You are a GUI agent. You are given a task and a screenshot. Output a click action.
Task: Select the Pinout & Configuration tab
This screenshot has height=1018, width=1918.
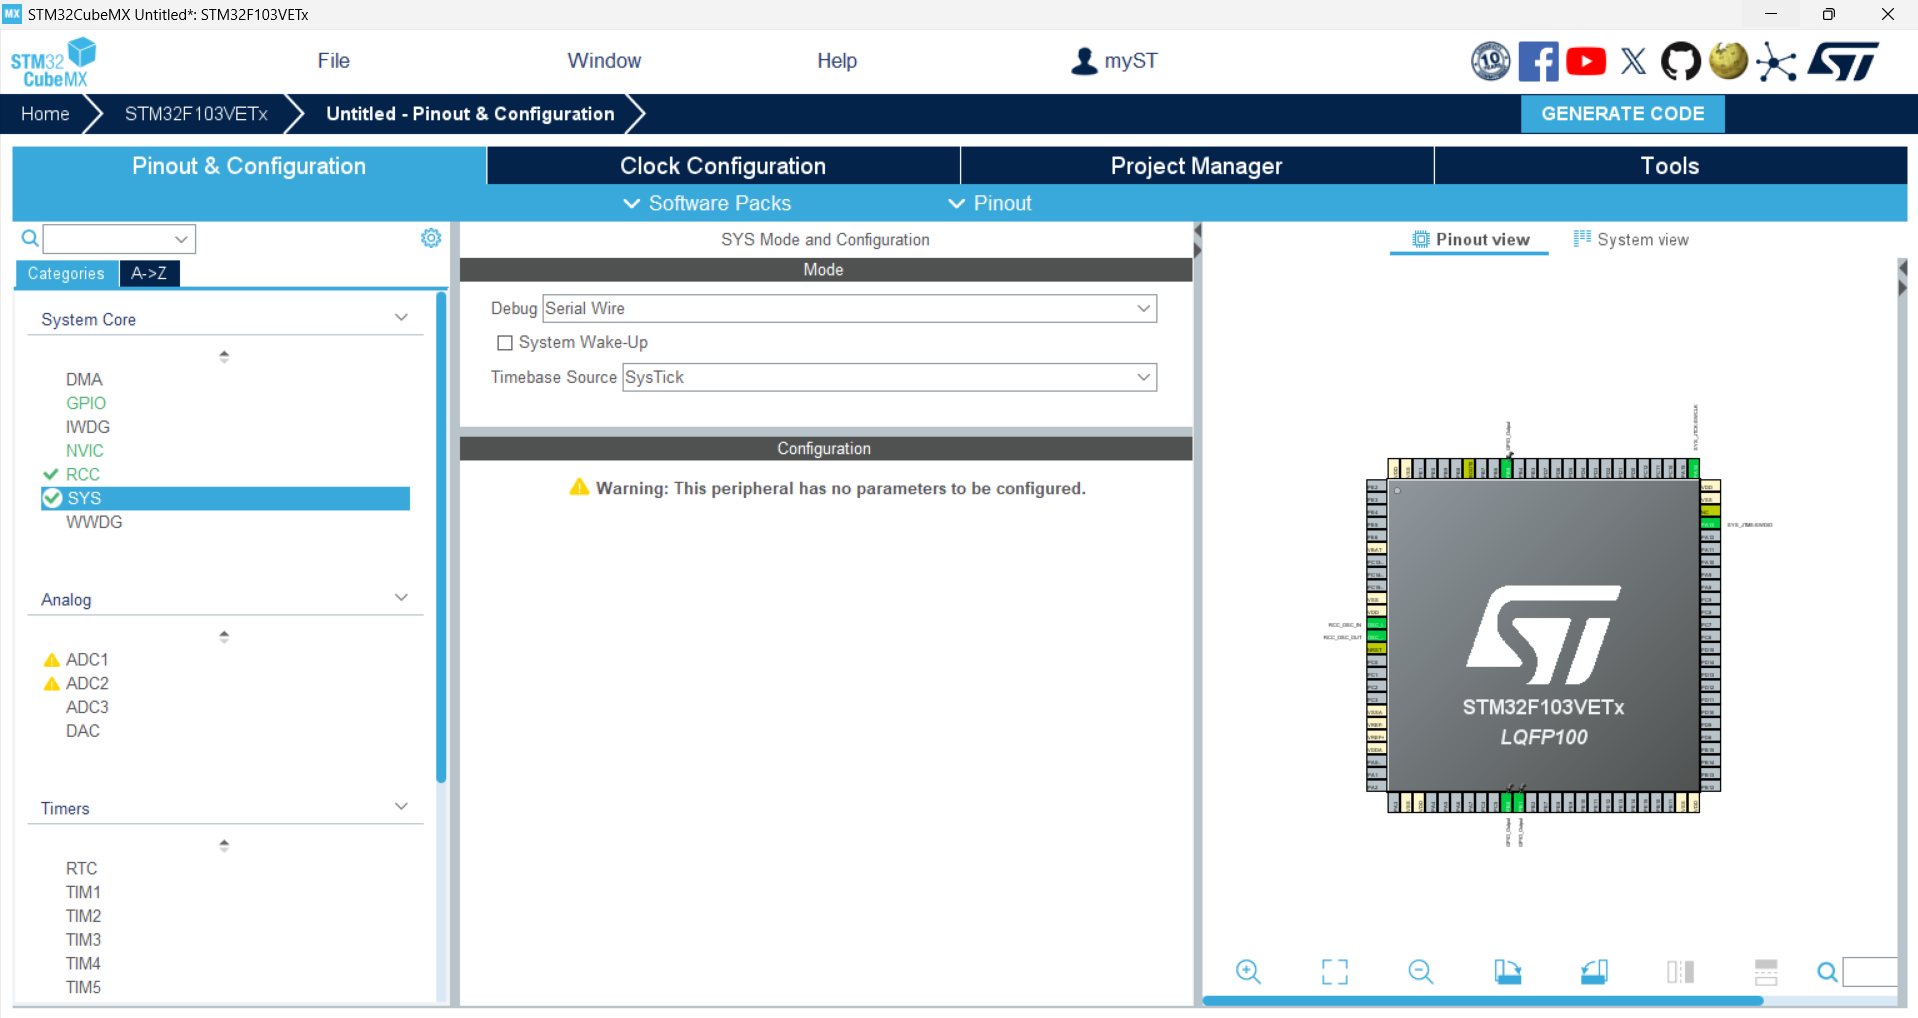click(249, 166)
